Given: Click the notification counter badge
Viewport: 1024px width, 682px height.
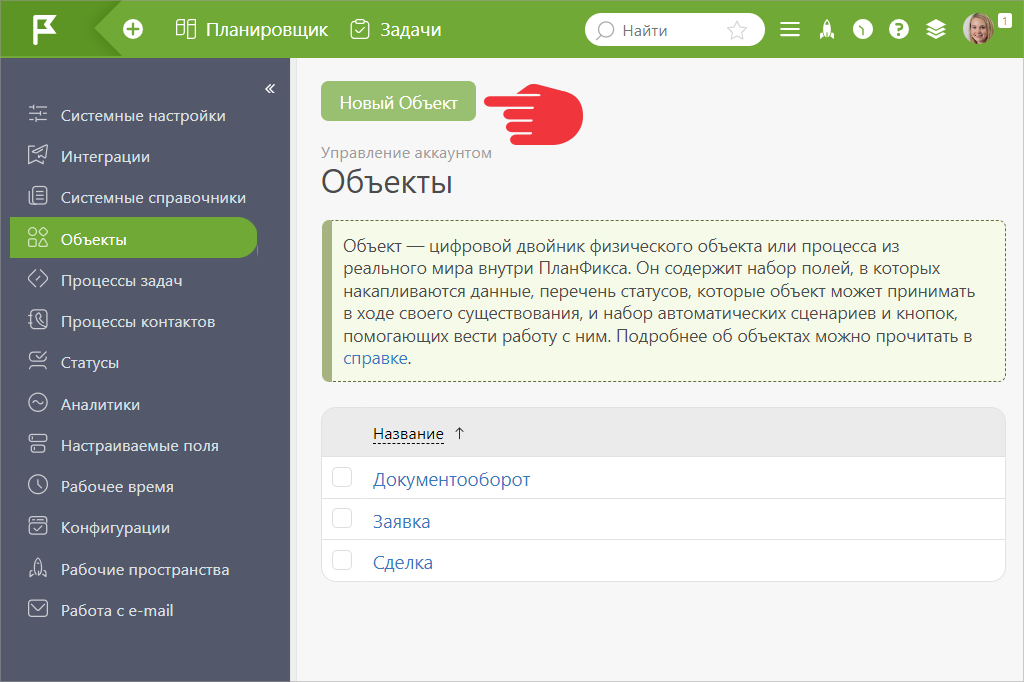Looking at the screenshot, I should [1004, 21].
